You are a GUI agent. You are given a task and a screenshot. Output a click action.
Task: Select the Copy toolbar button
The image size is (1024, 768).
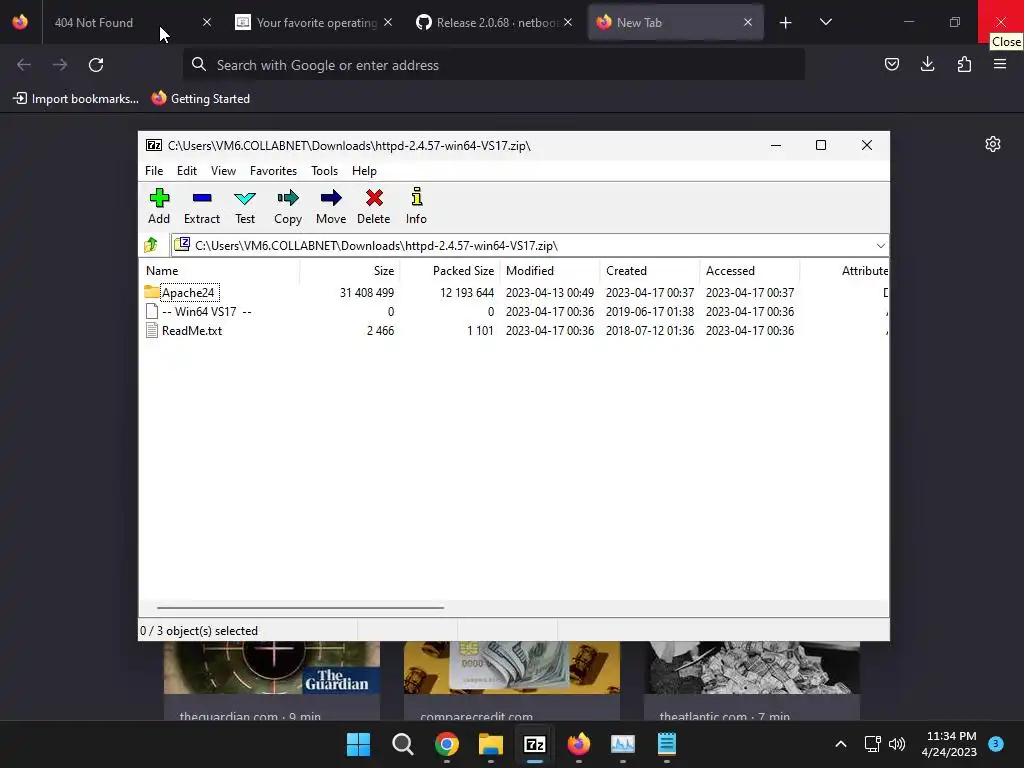pyautogui.click(x=288, y=206)
